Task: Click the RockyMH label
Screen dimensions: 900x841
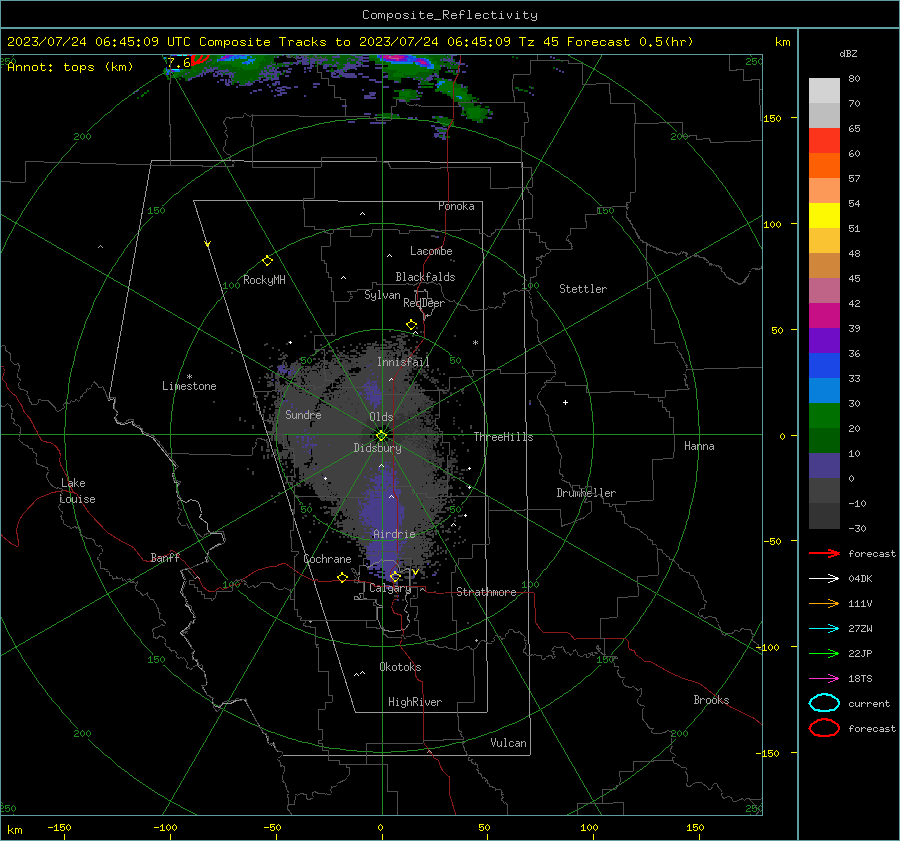Action: tap(264, 280)
